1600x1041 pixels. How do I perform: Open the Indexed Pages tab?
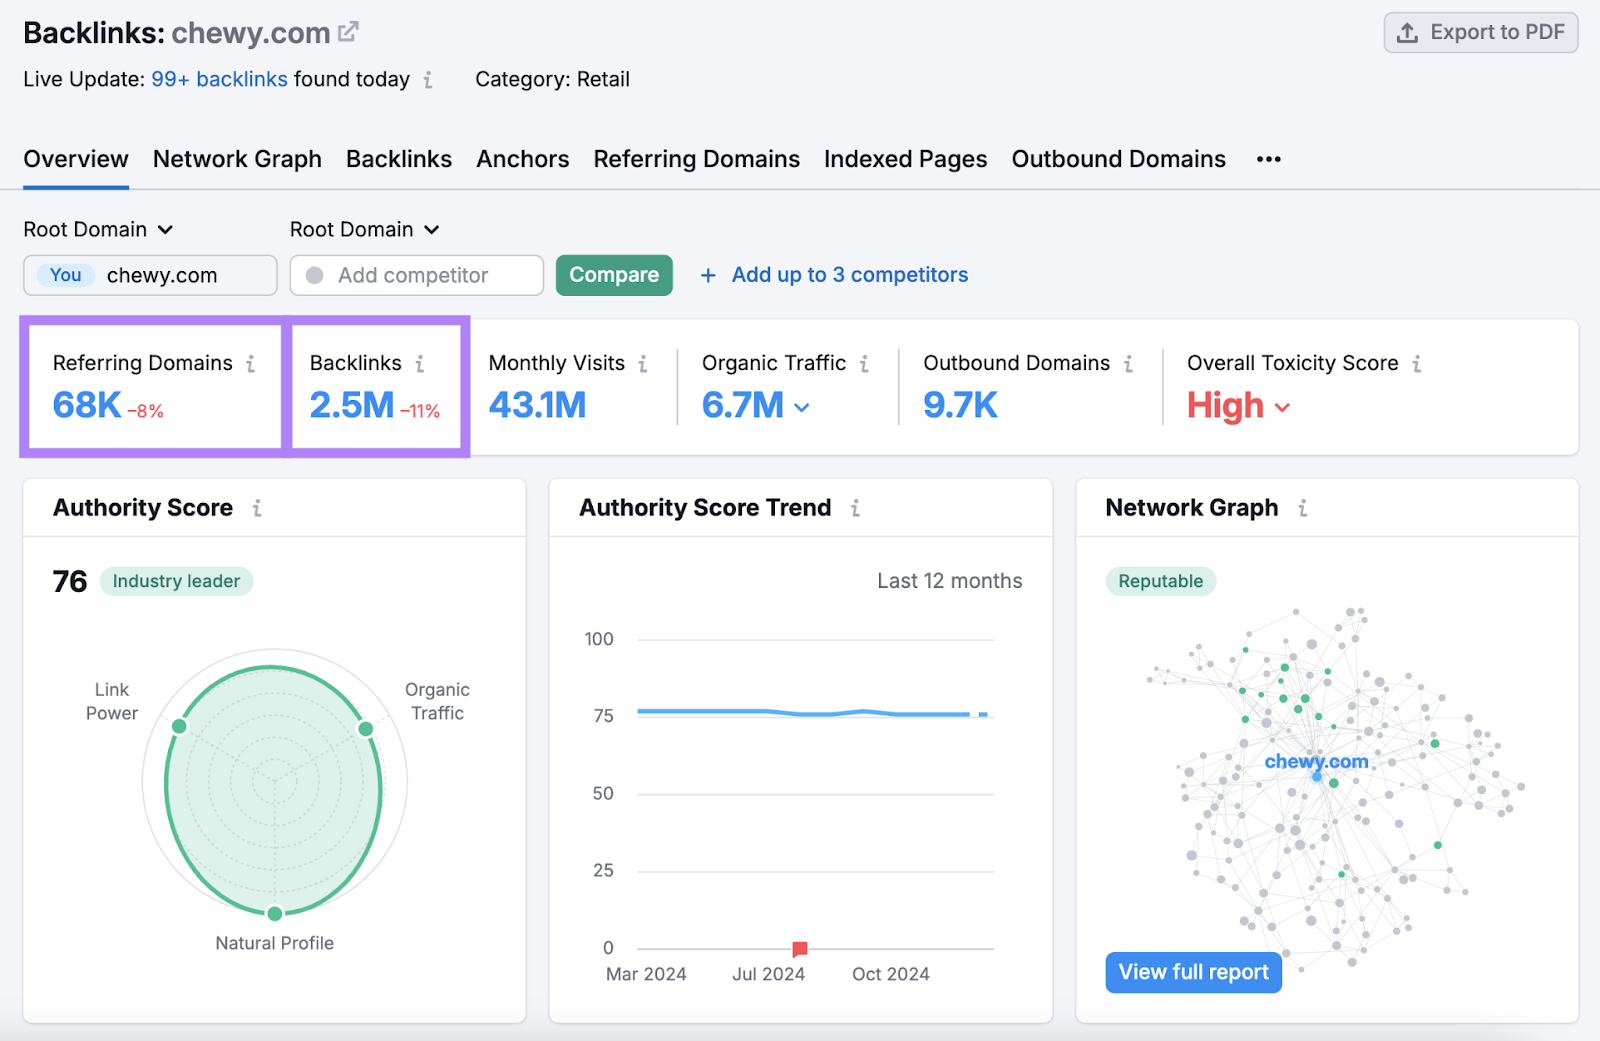[904, 158]
